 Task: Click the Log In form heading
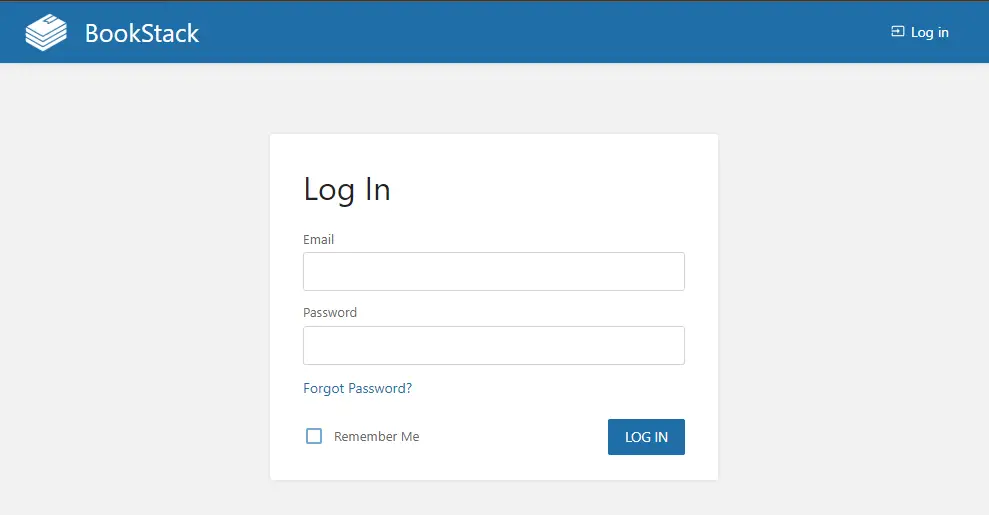(x=347, y=189)
